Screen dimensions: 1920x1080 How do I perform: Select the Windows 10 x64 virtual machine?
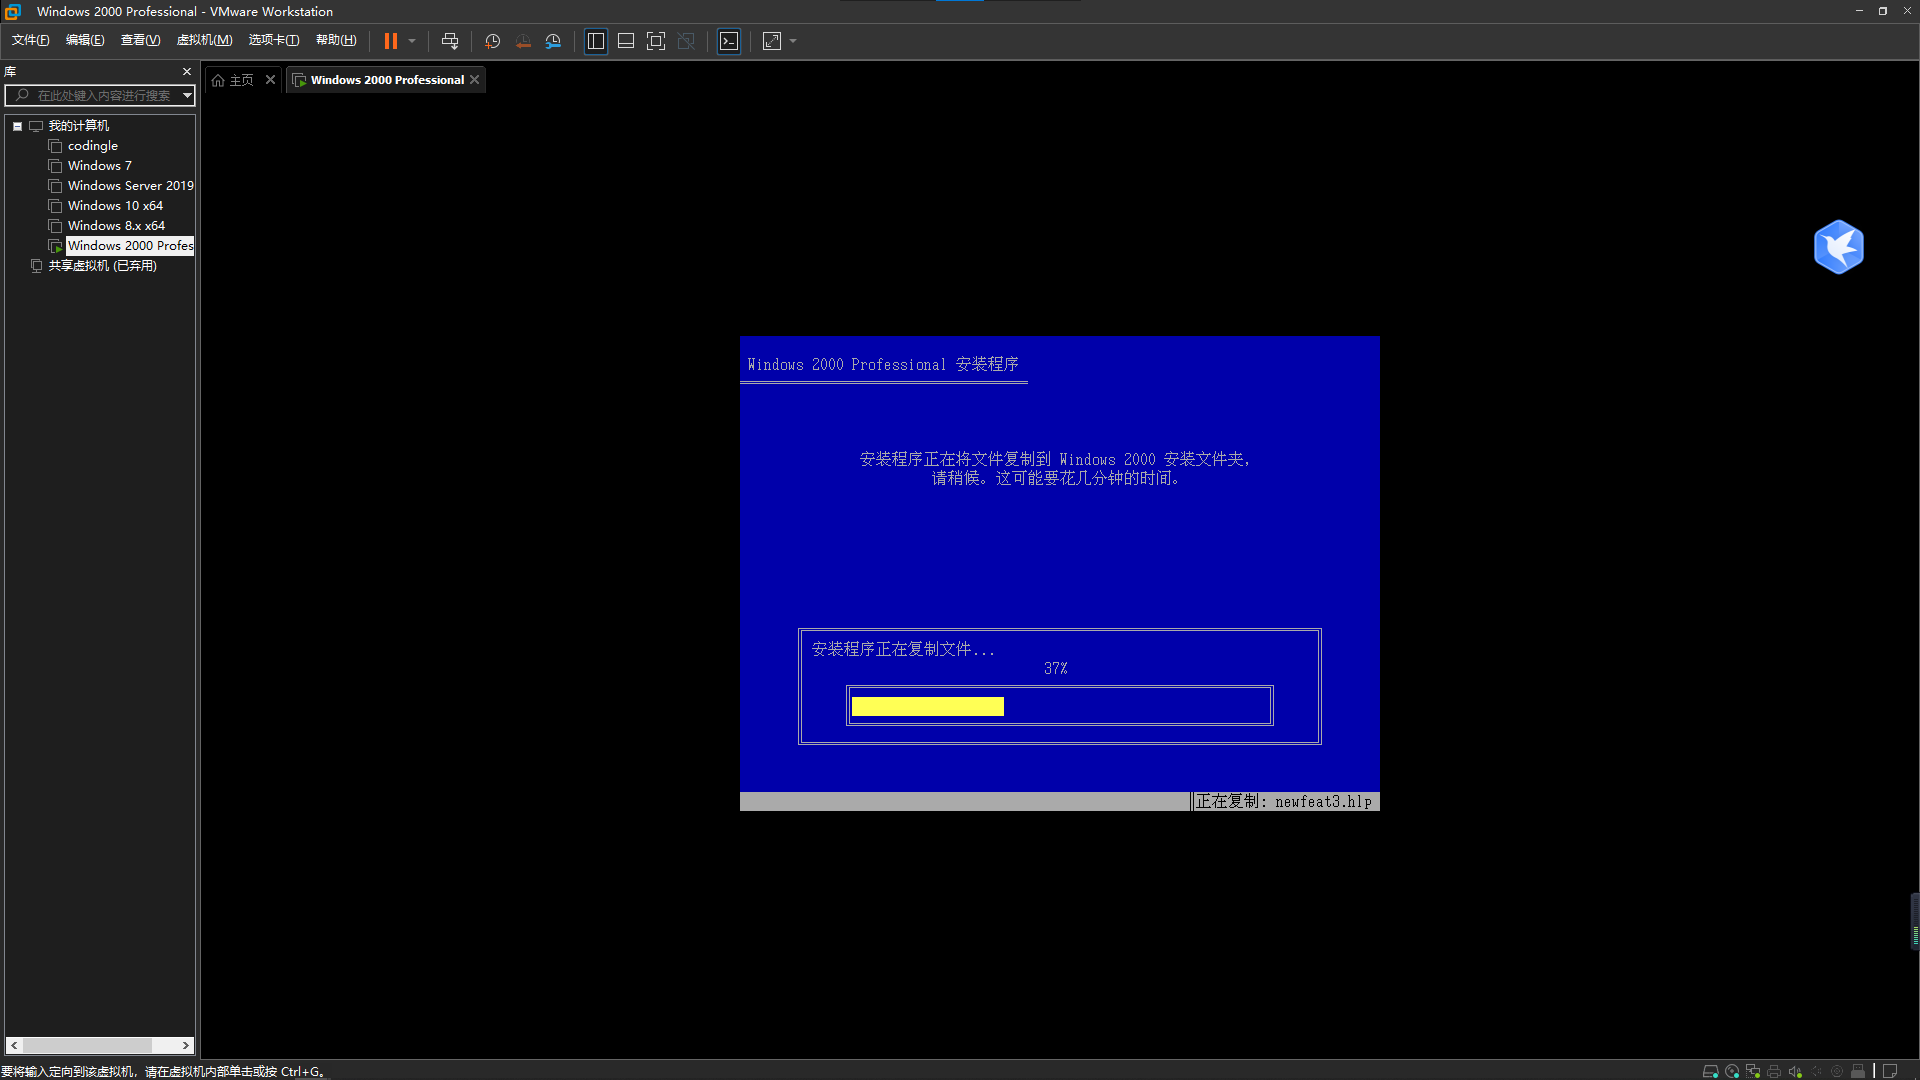point(115,206)
